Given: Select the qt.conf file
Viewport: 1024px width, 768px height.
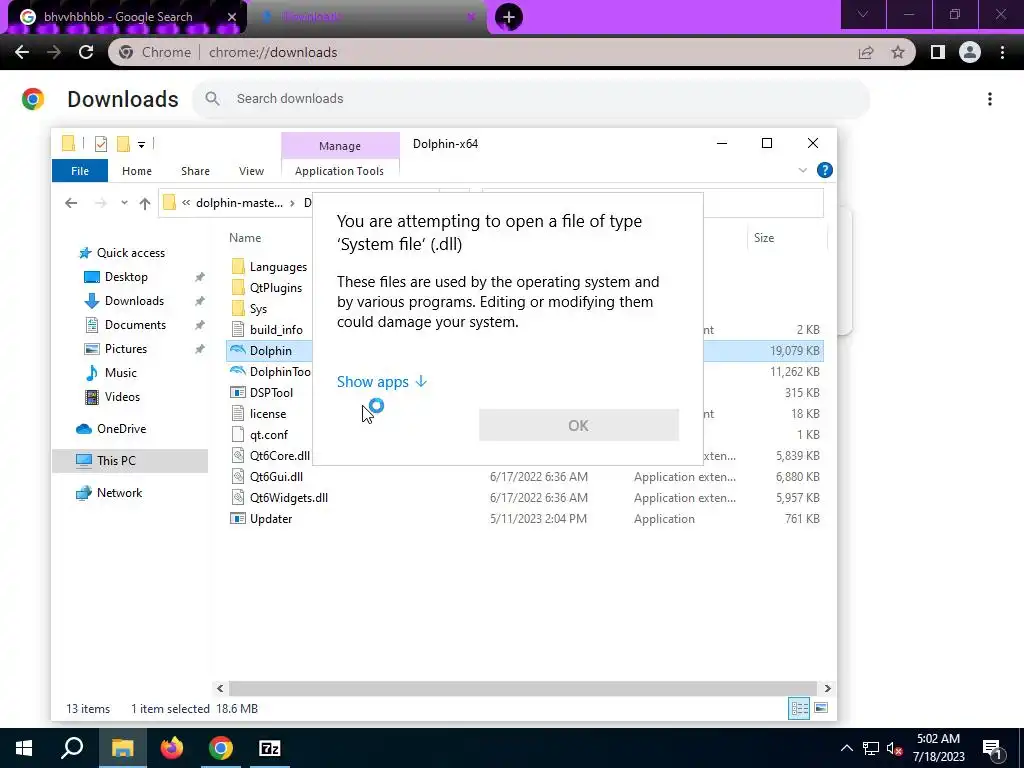Looking at the screenshot, I should tap(268, 434).
